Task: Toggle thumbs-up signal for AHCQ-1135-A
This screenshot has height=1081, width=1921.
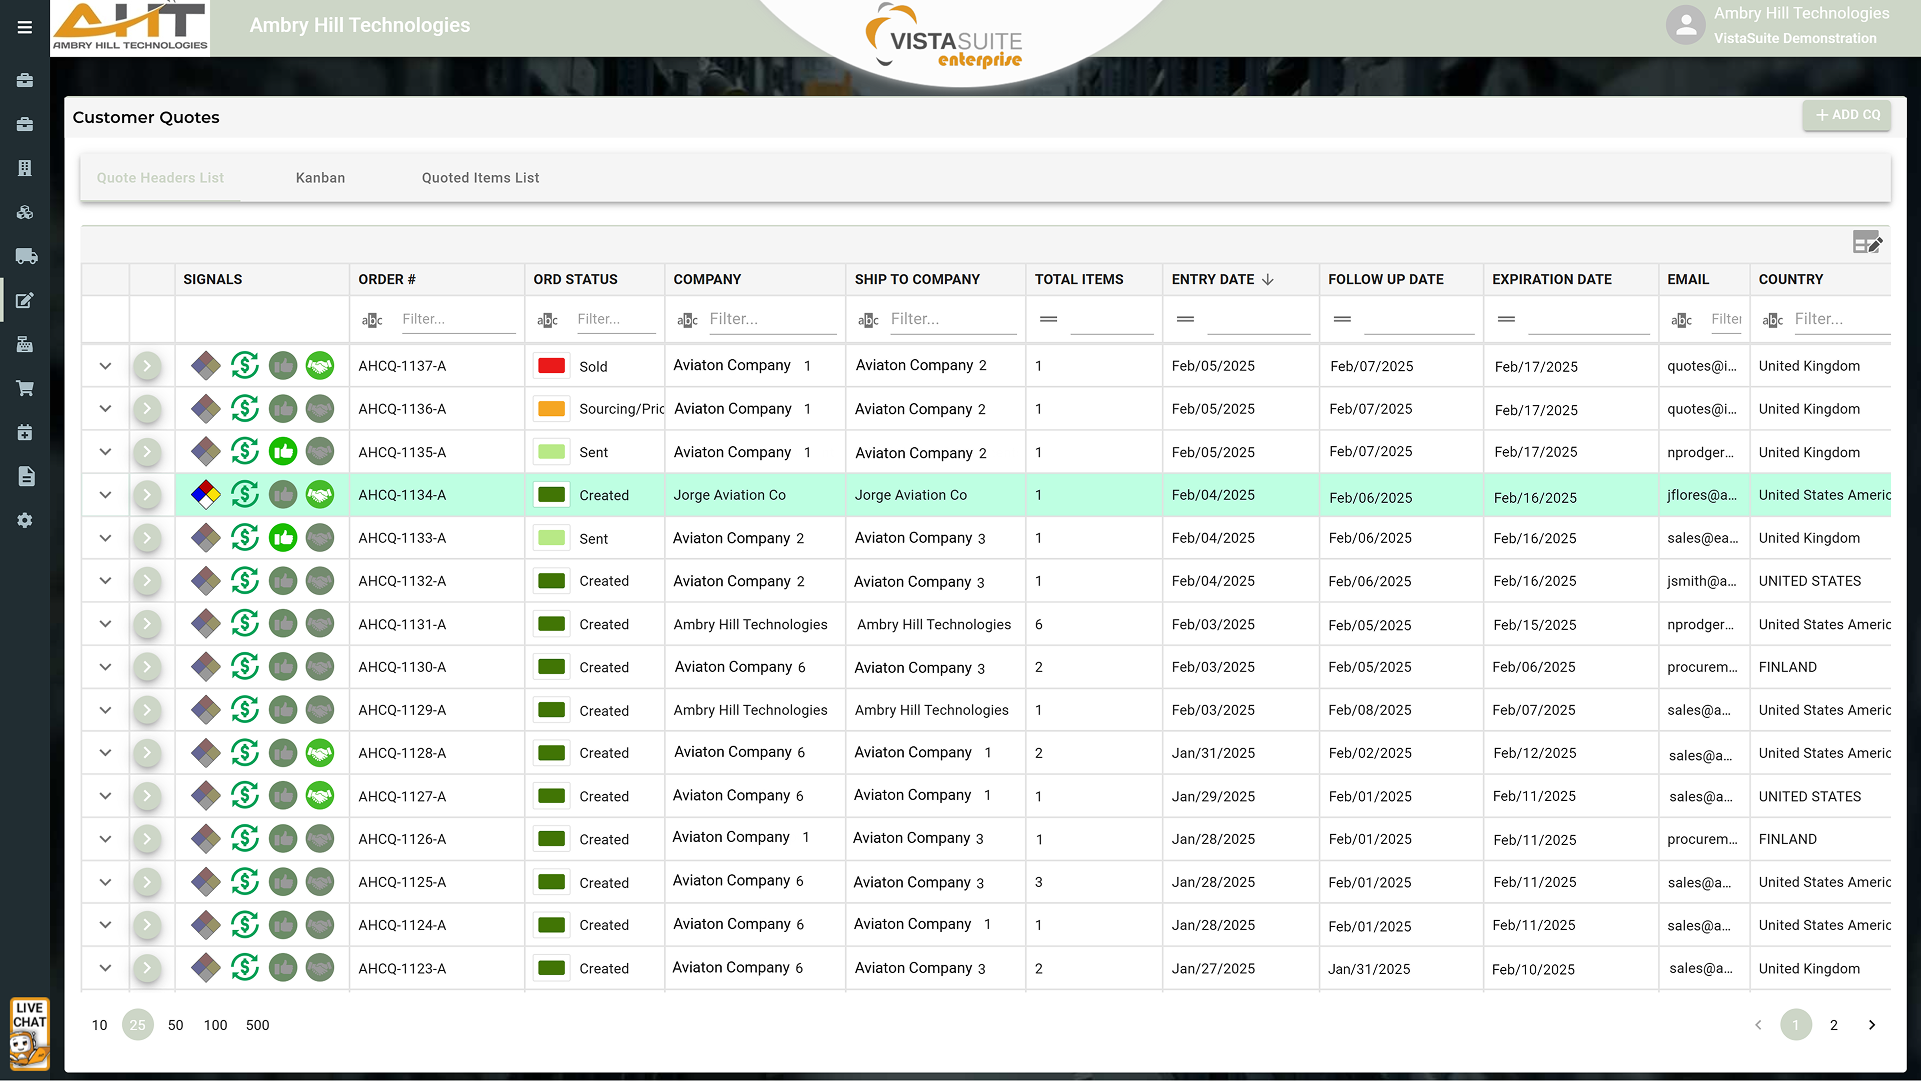Action: click(x=283, y=452)
